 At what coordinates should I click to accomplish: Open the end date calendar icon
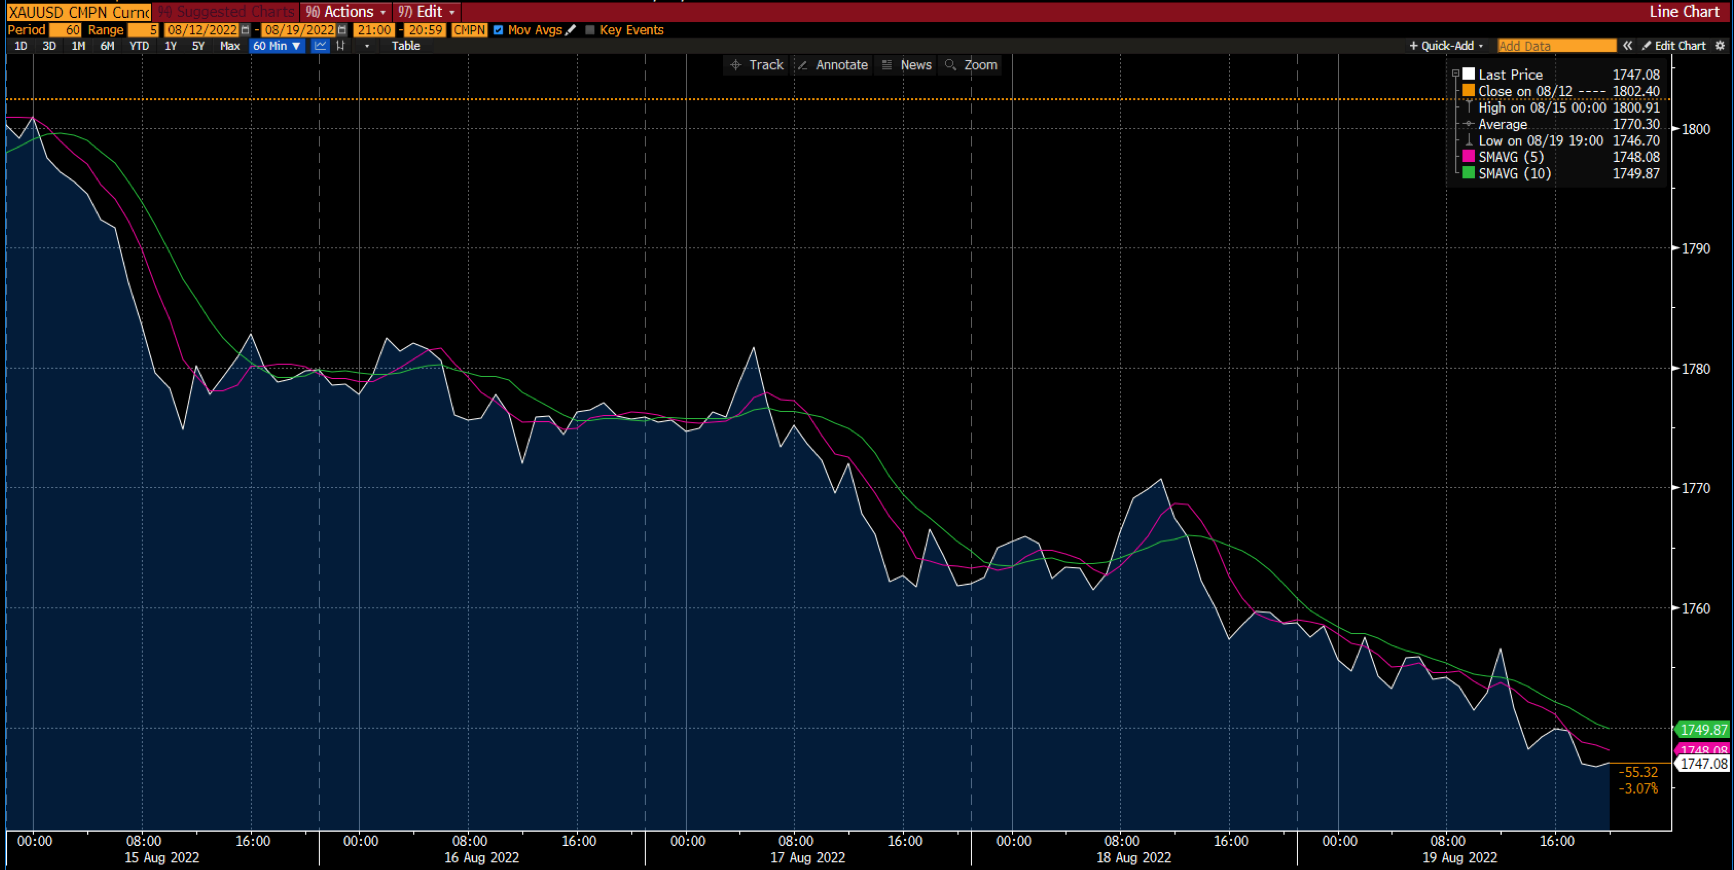(x=342, y=30)
